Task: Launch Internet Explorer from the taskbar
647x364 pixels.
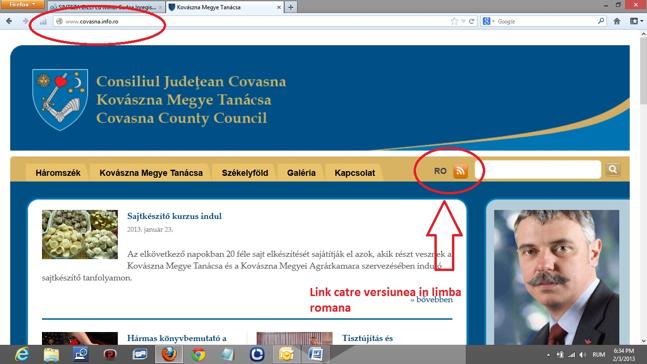Action: [21, 355]
